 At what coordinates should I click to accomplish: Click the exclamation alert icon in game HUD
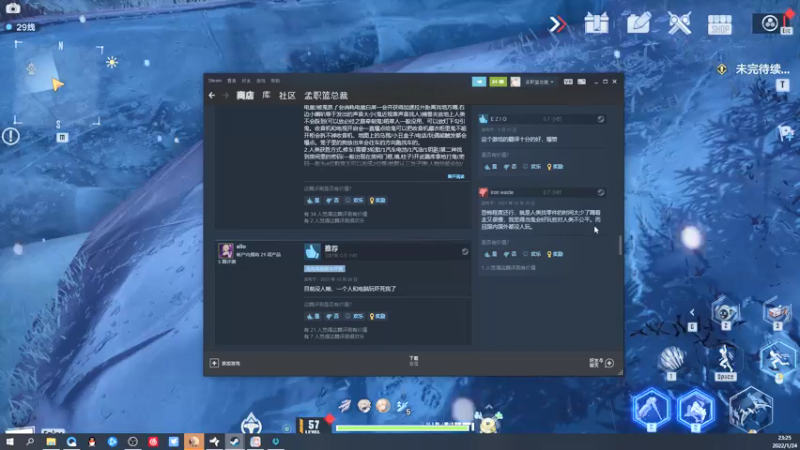point(11,136)
